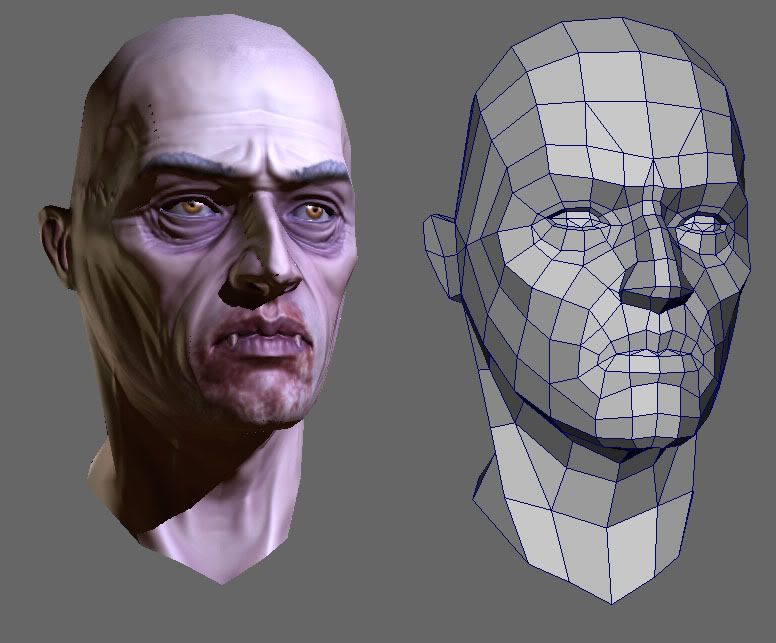Select the wireframe polygon head model
Screen dimensions: 776x643
587,309
